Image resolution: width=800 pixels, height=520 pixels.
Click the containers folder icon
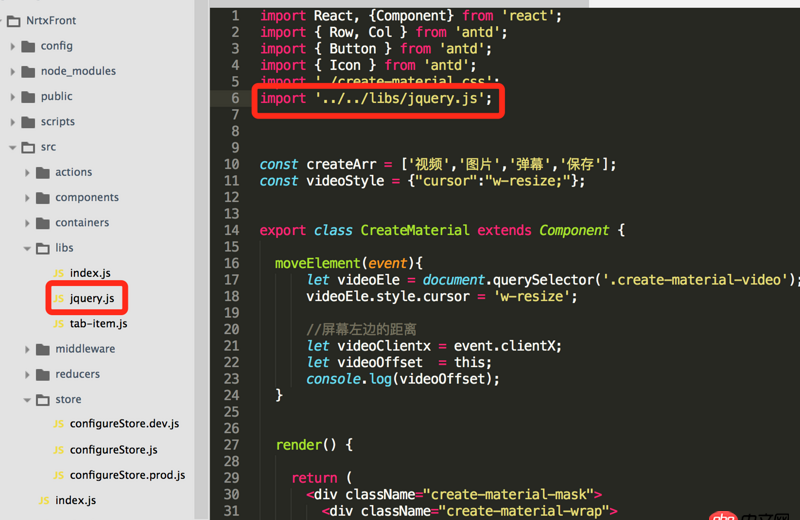pyautogui.click(x=43, y=223)
